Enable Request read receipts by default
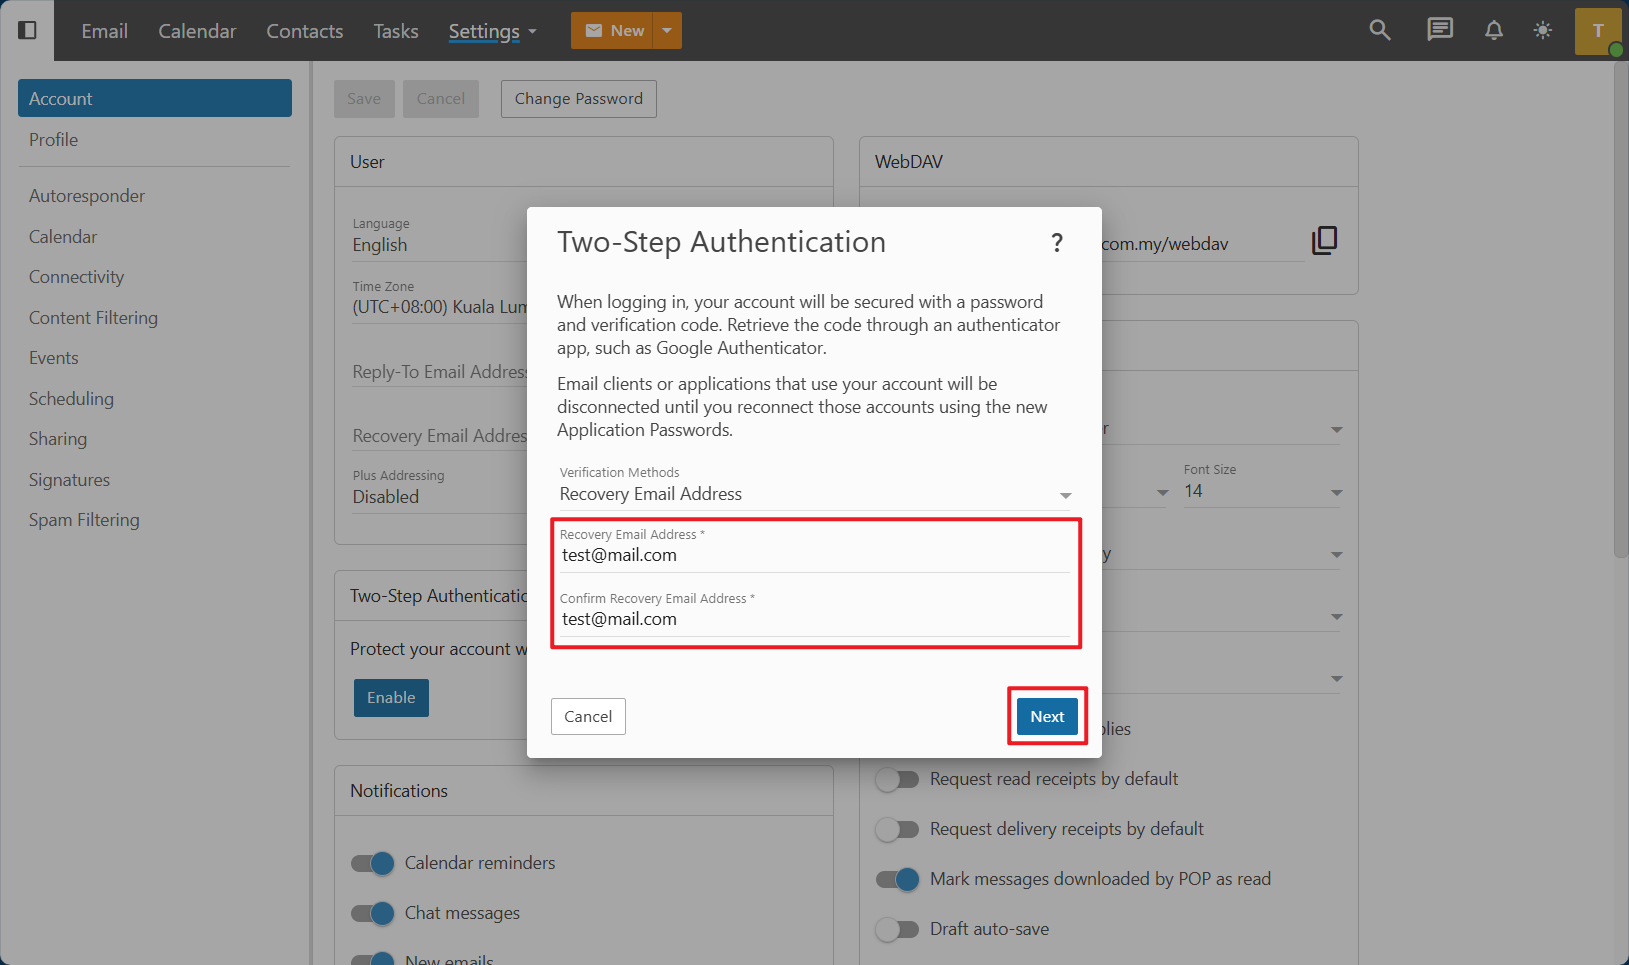This screenshot has height=965, width=1629. tap(897, 779)
